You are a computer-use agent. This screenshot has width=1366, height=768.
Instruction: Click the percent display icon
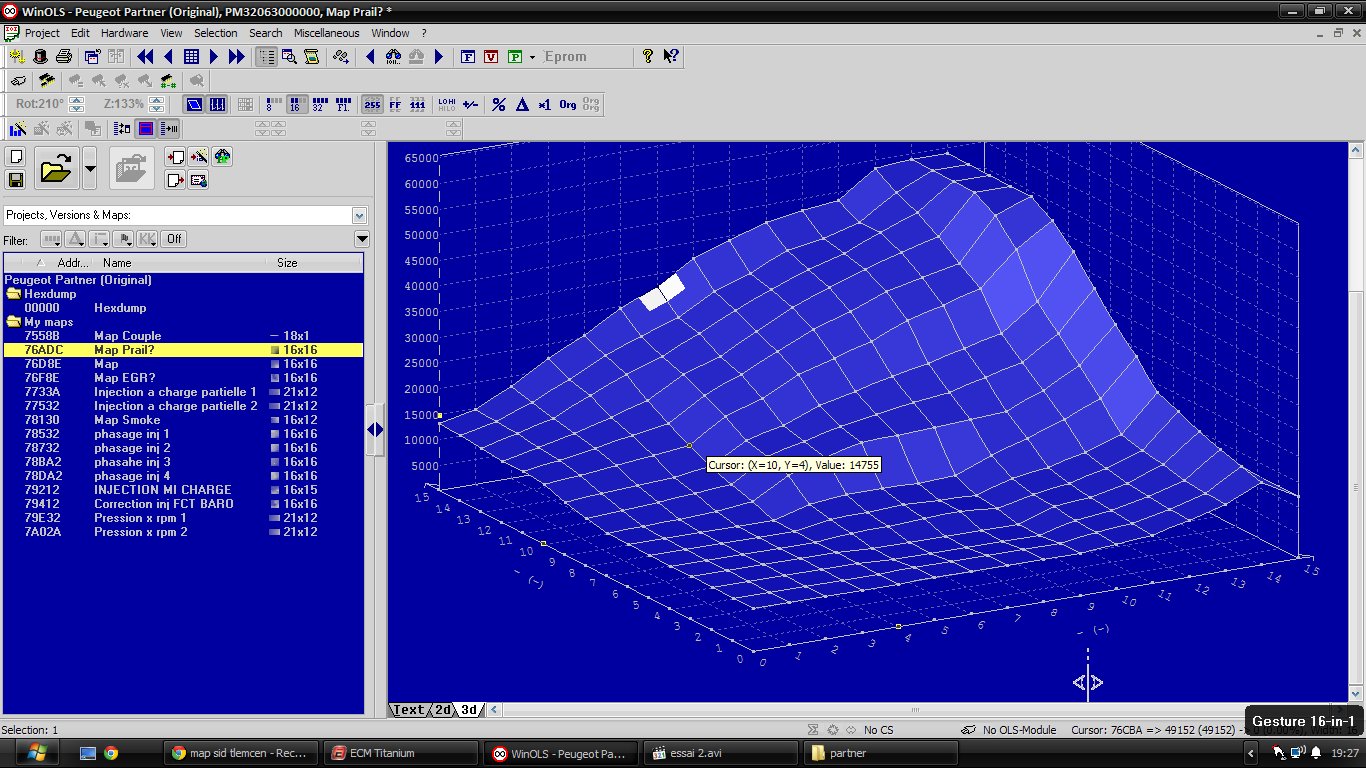(x=498, y=105)
